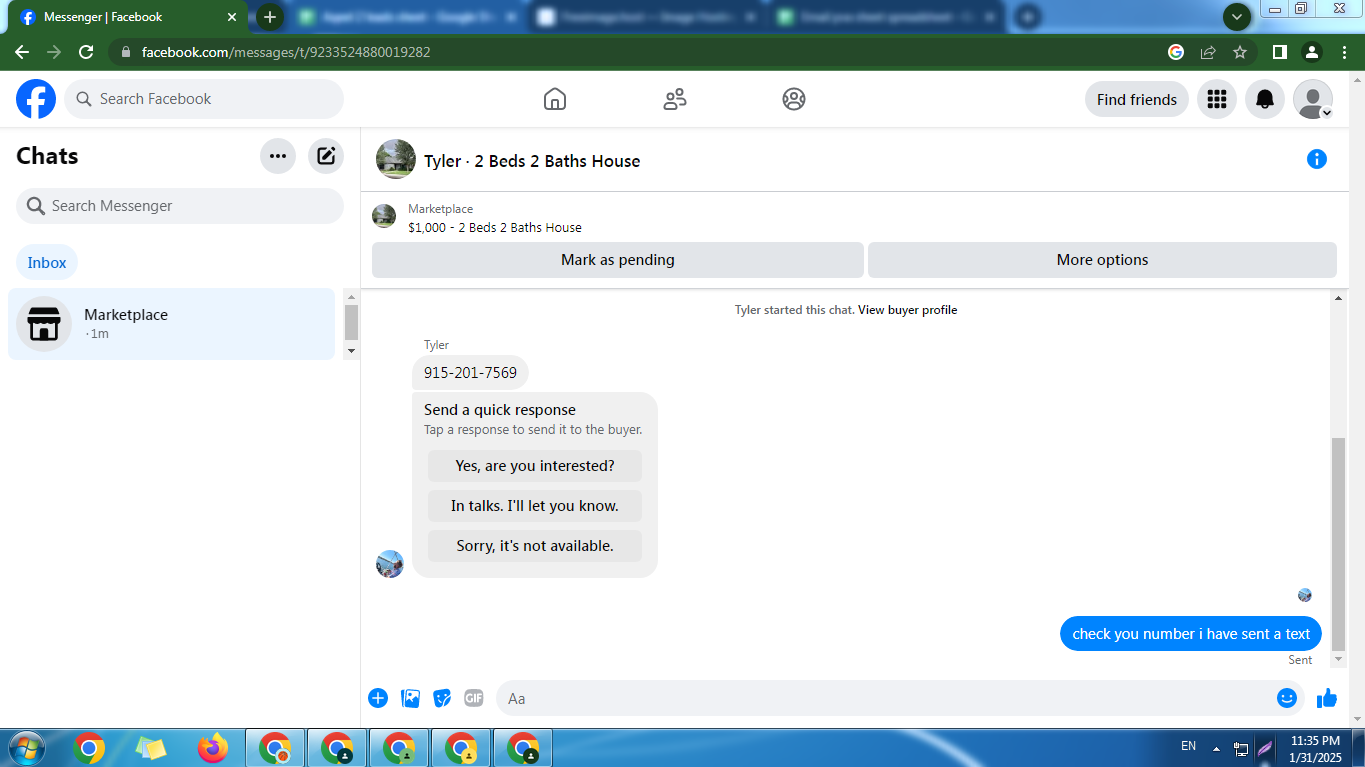Show notifications with the bell icon
1365x767 pixels.
[1265, 99]
